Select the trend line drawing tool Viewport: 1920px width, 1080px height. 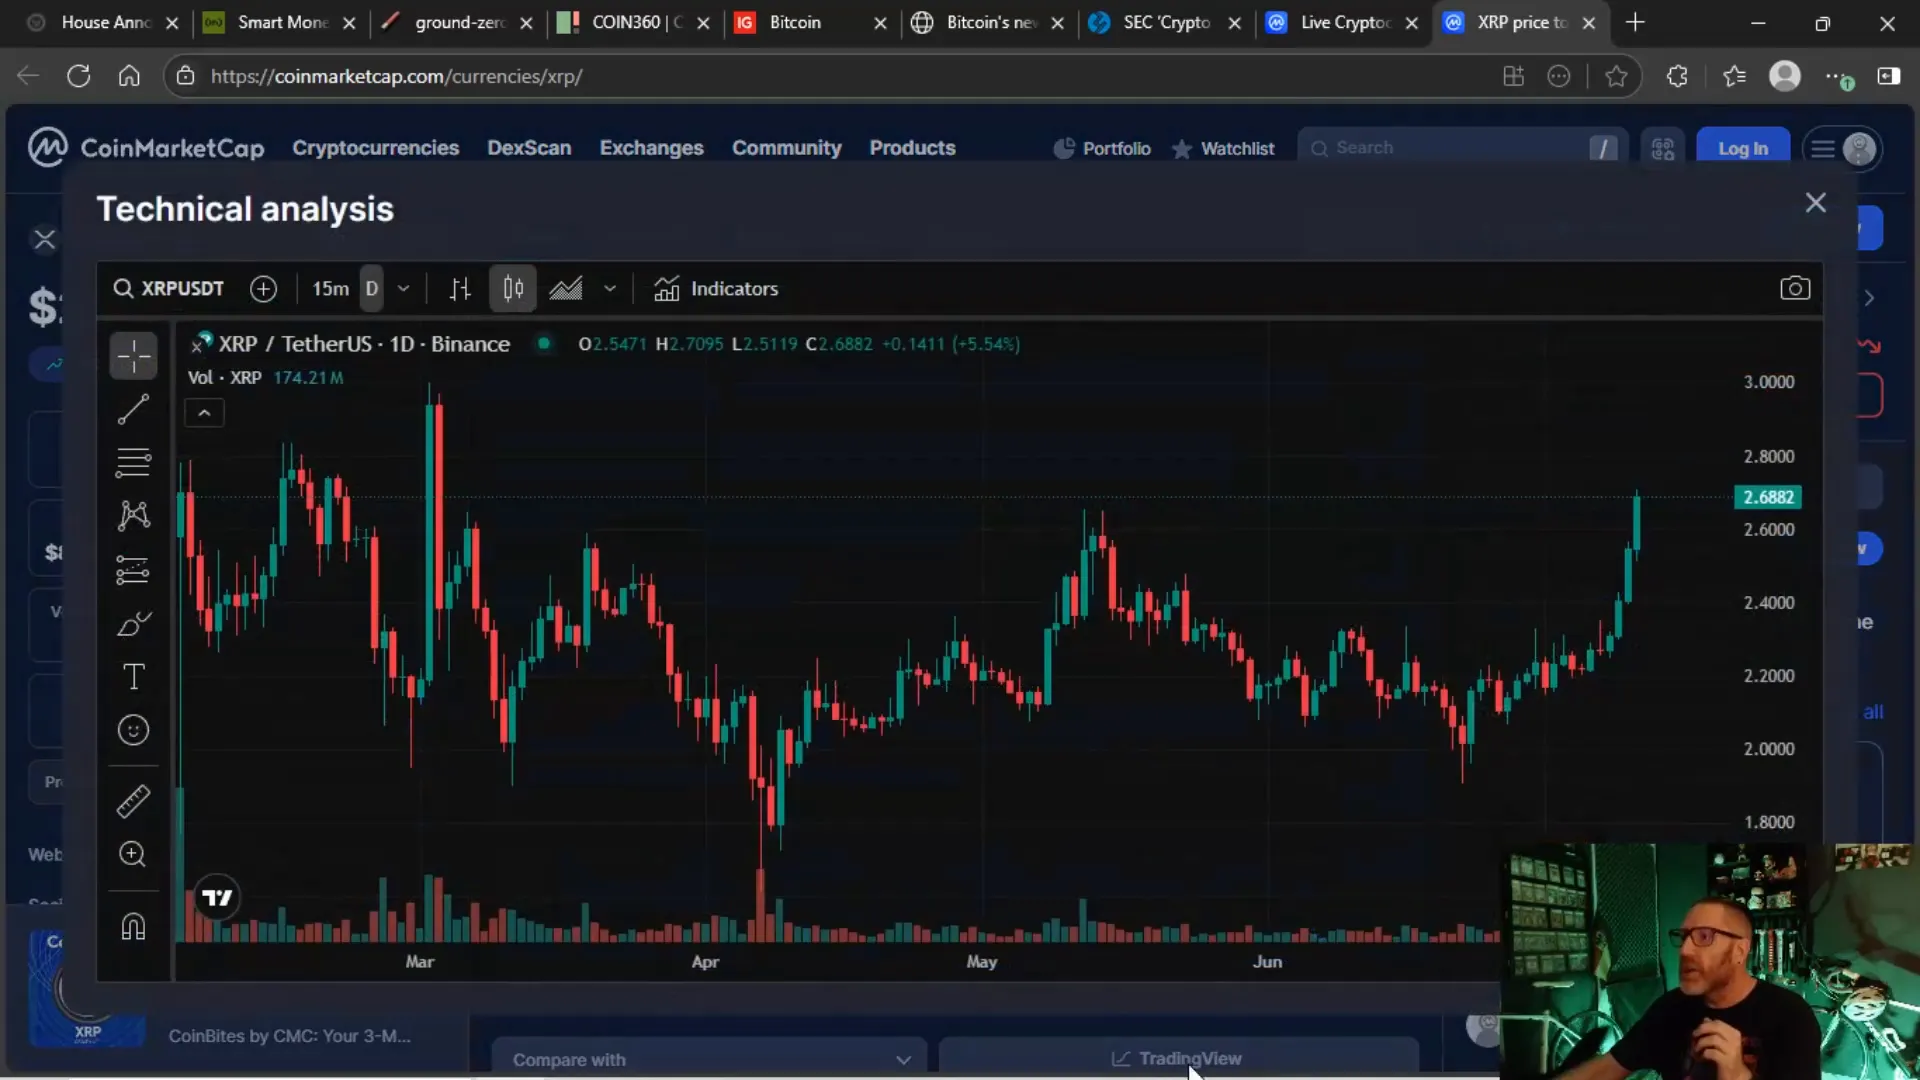tap(133, 409)
